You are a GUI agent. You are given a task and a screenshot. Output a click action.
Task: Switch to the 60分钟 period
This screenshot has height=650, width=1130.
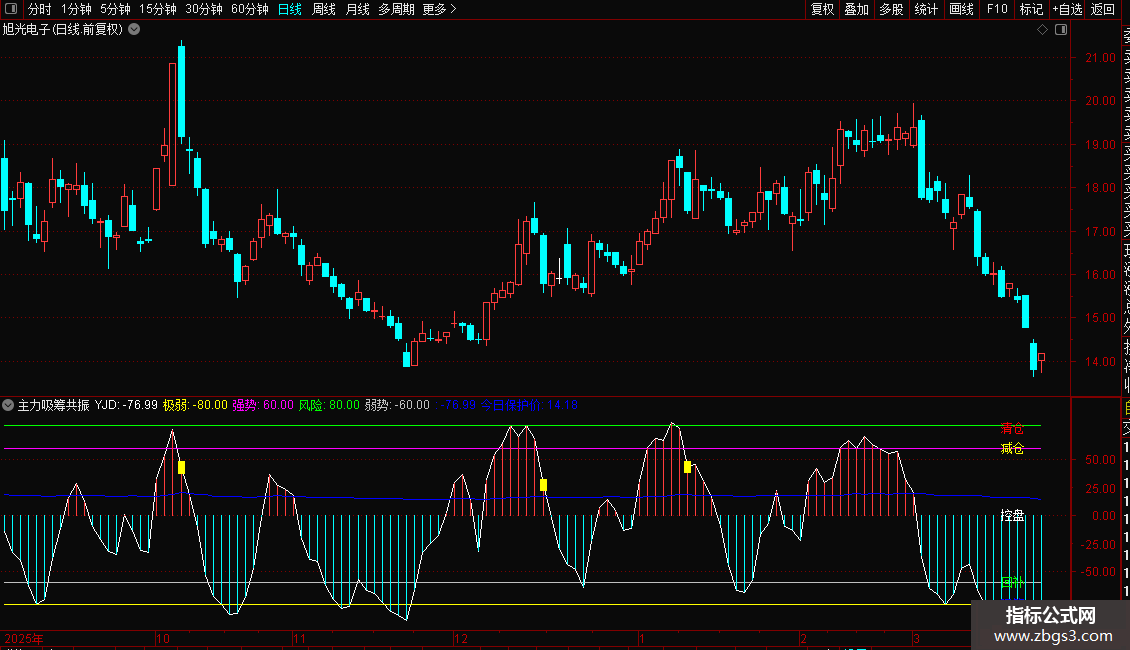[250, 10]
